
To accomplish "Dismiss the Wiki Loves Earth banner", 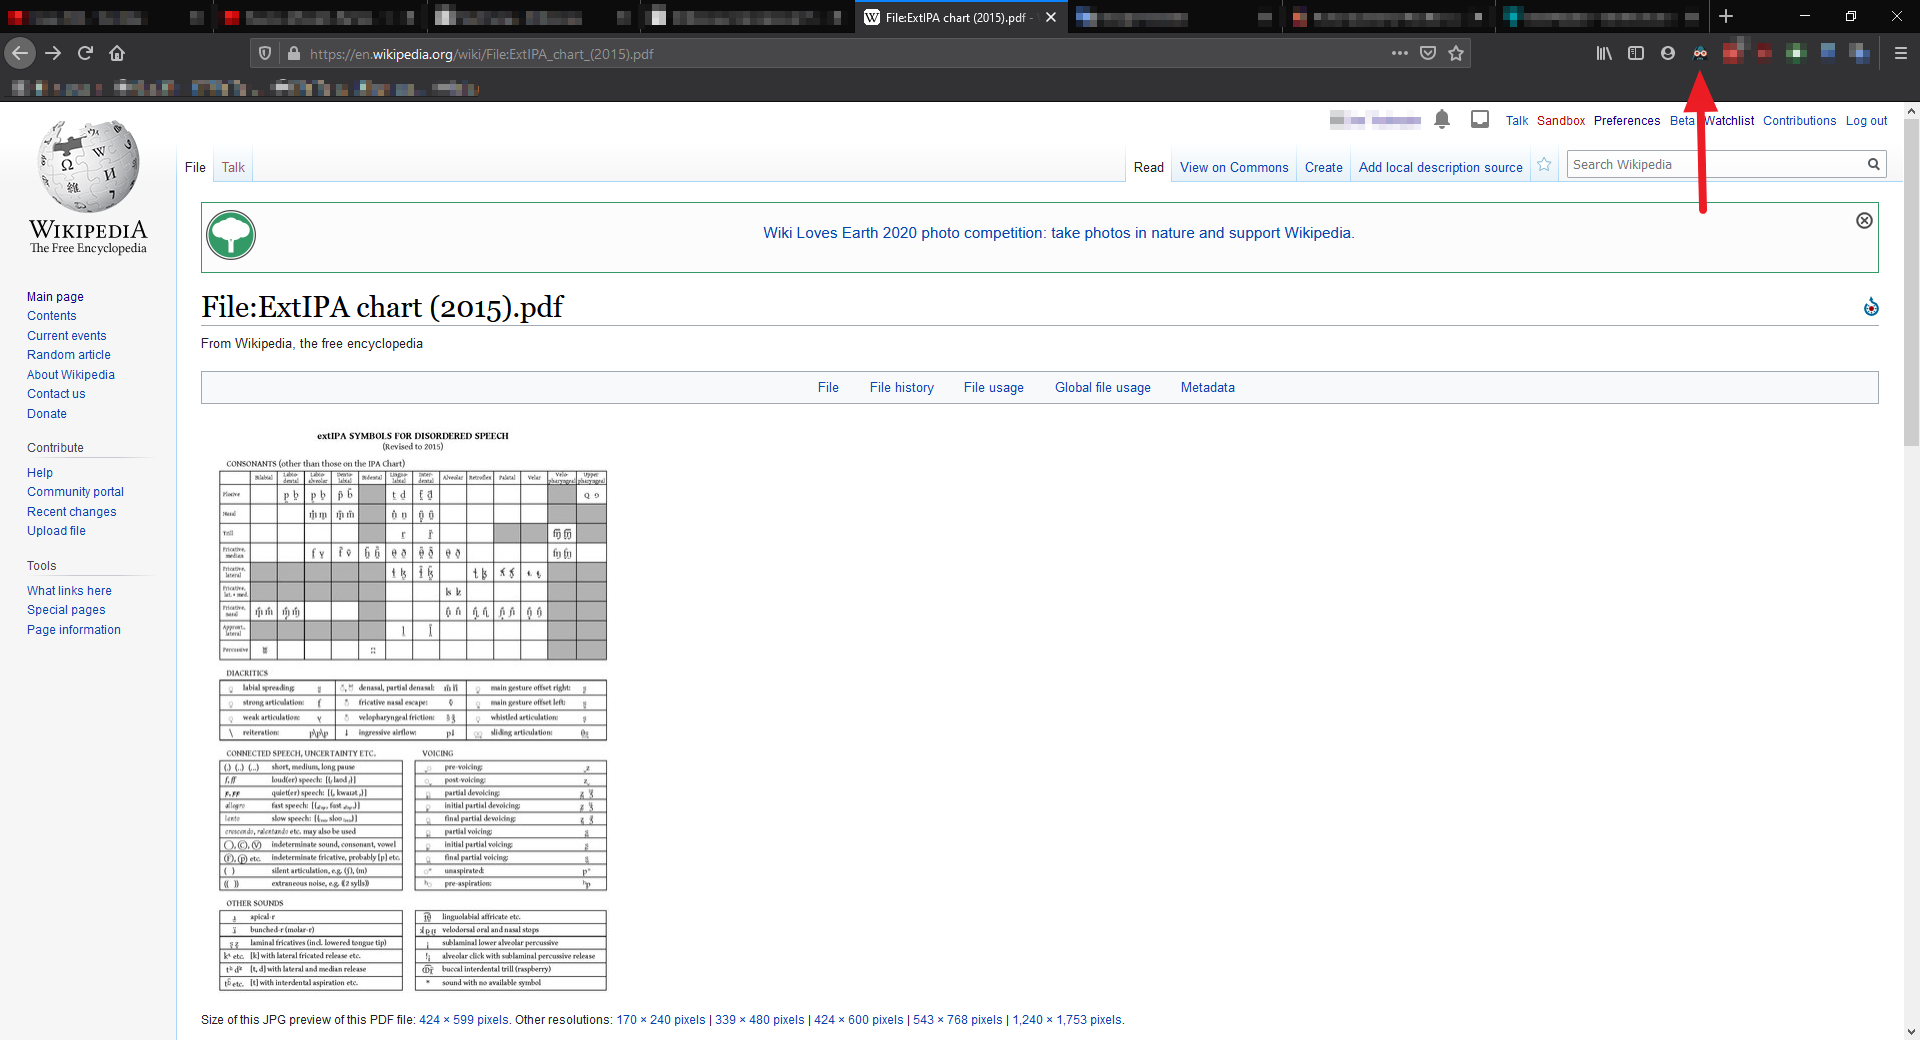I will [x=1866, y=220].
